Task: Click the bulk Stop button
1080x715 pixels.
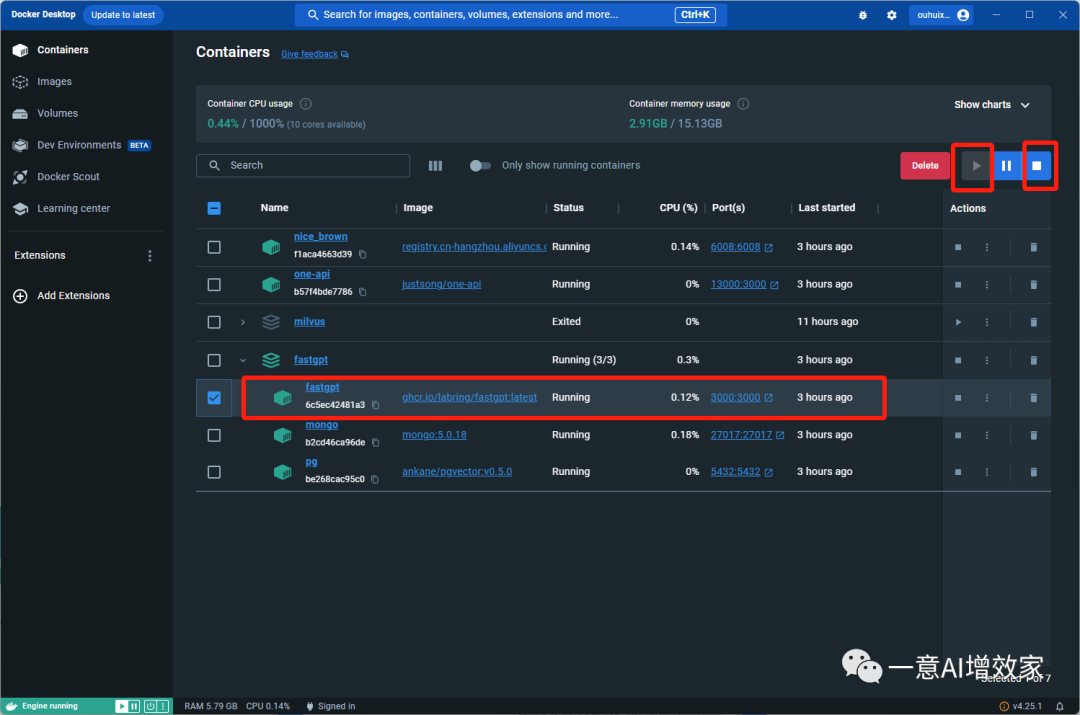Action: point(1036,165)
